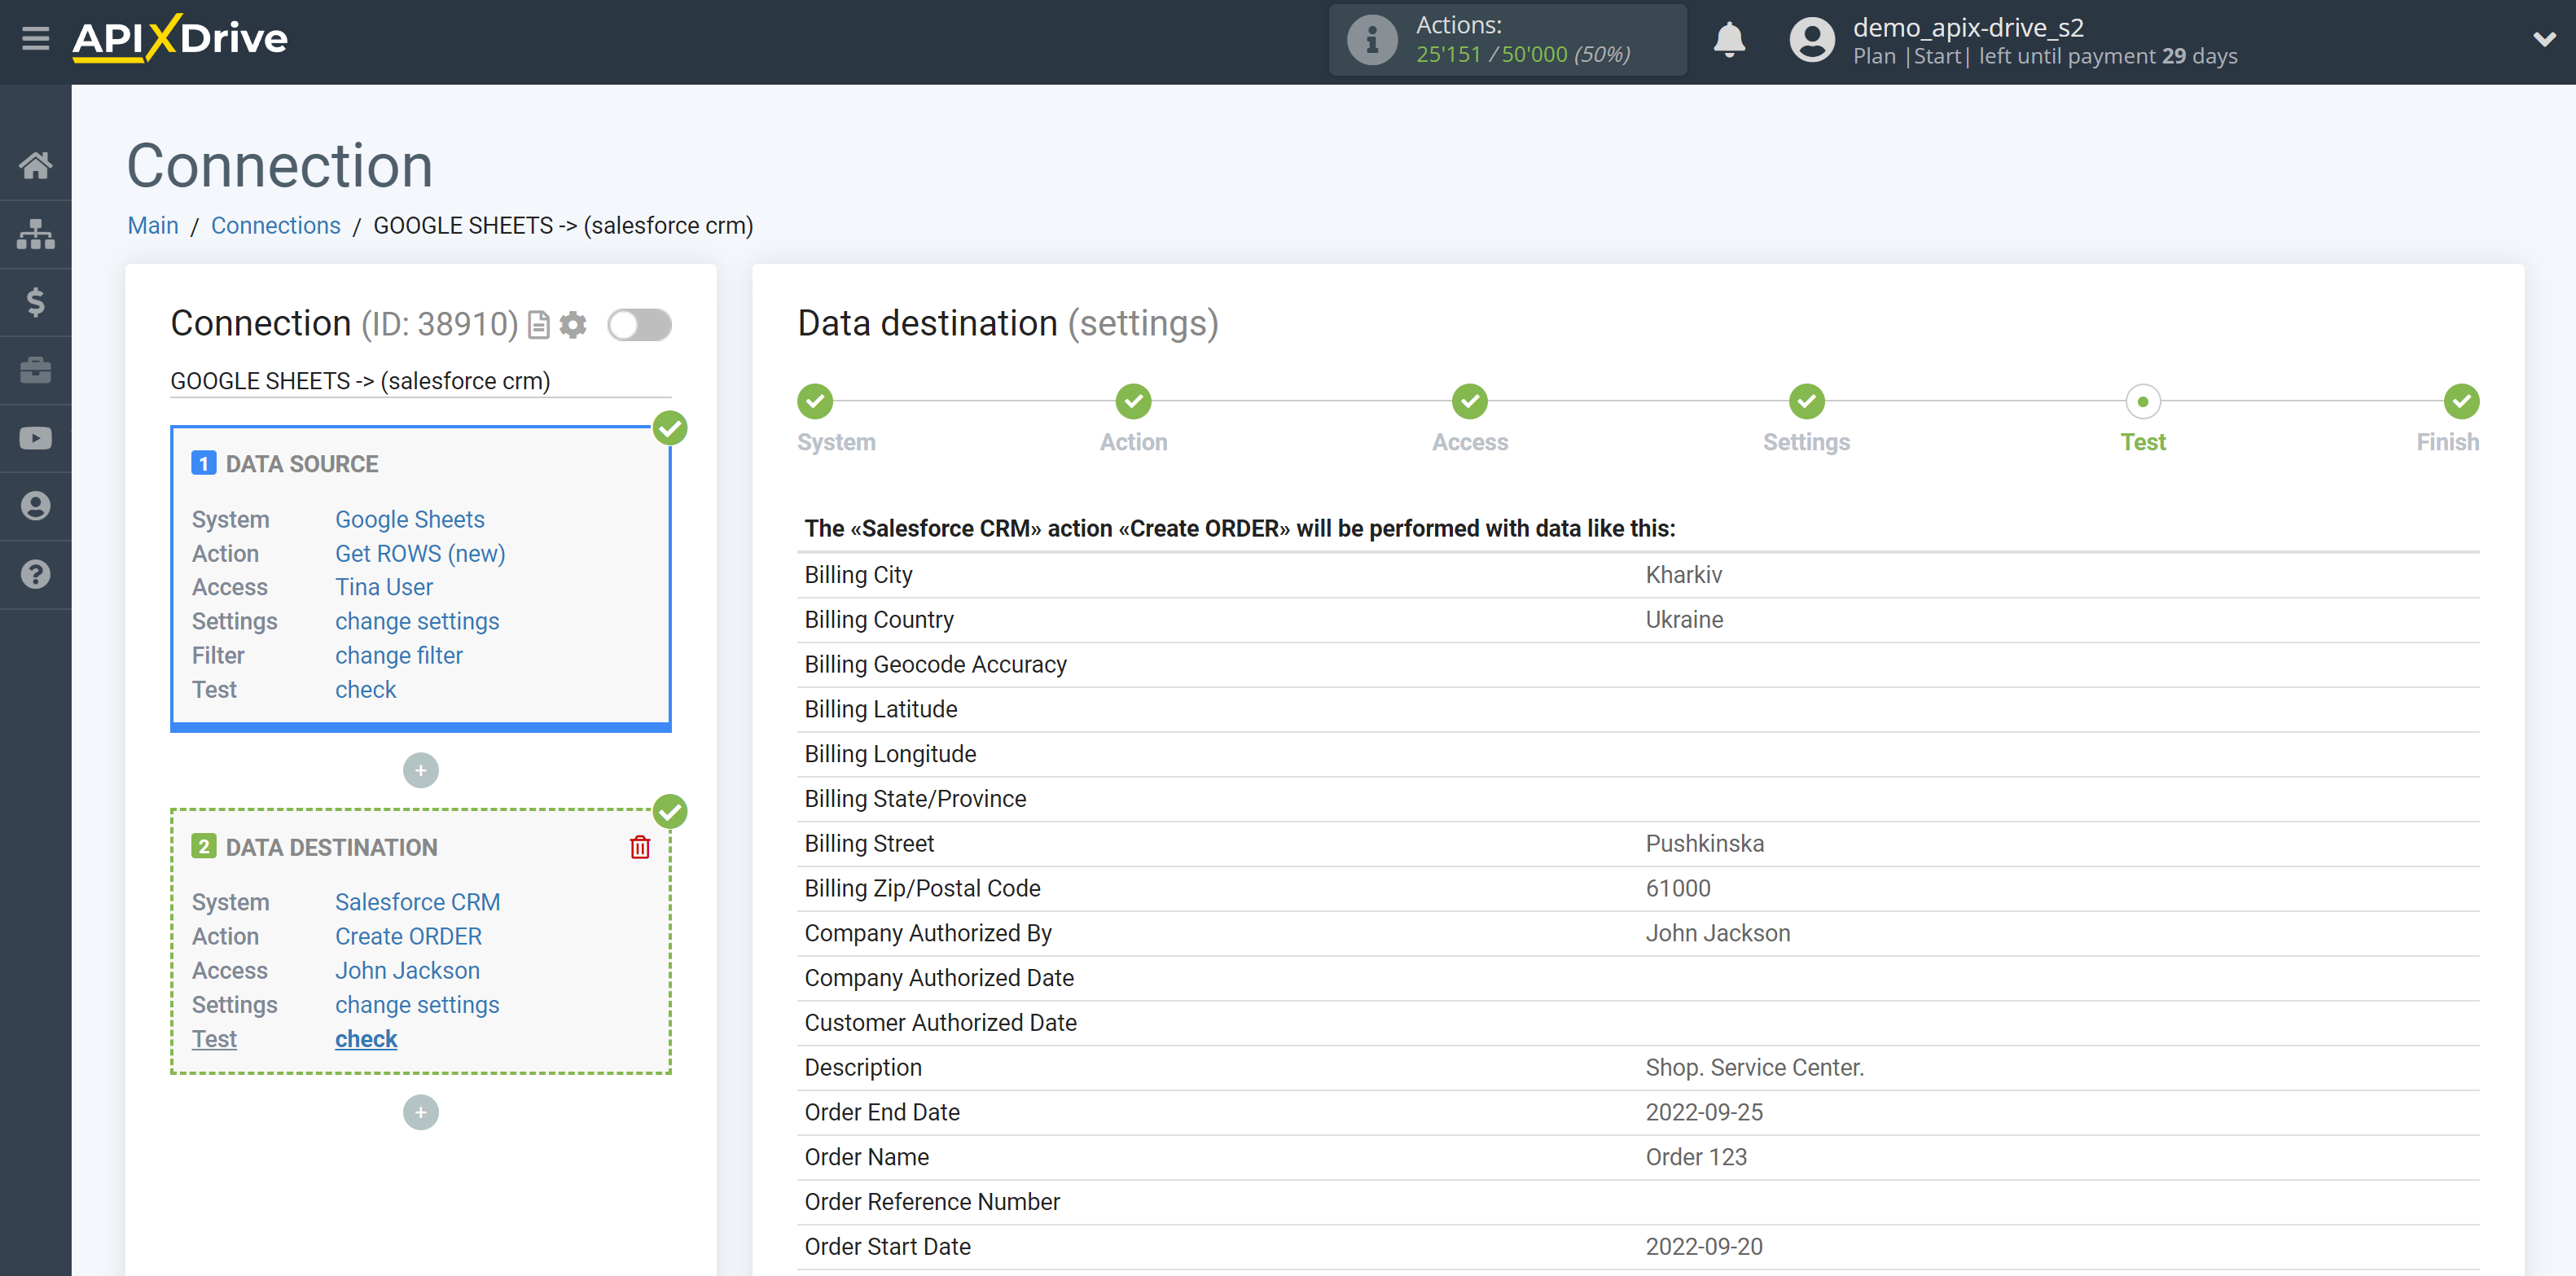Open the Main breadcrumb link
Viewport: 2576px width, 1276px height.
153,226
